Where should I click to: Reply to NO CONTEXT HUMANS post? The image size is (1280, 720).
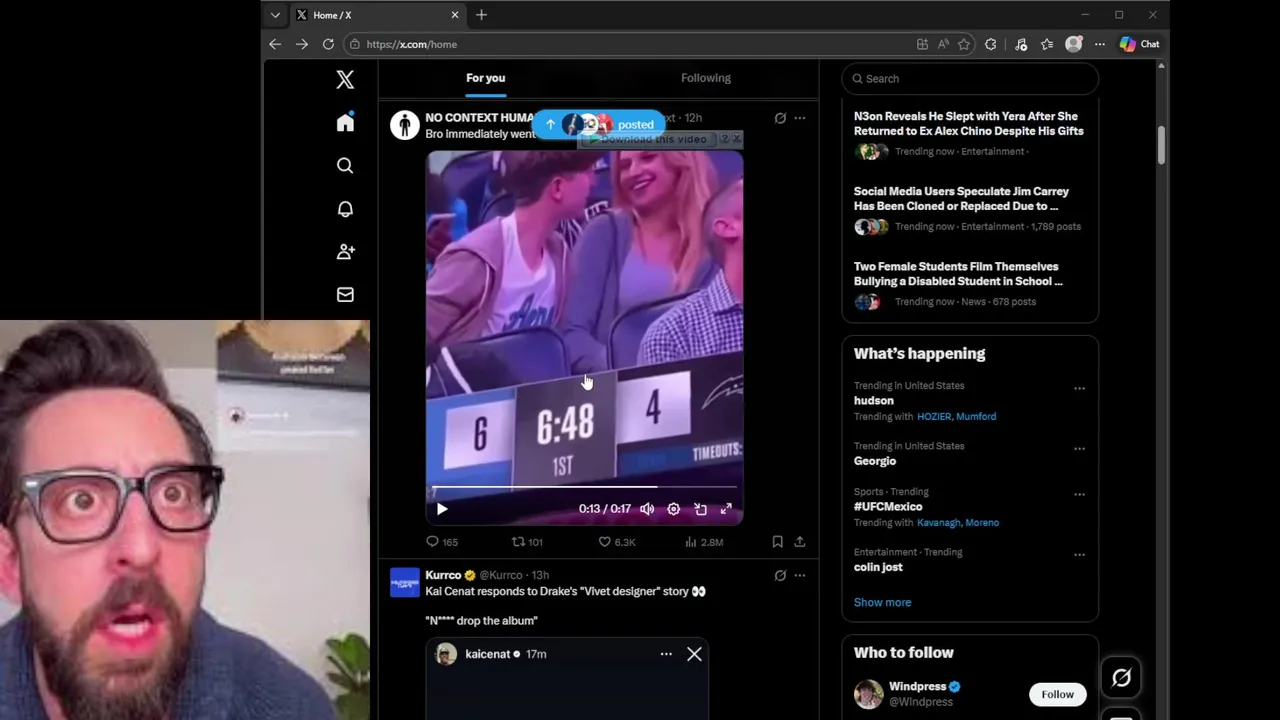coord(442,542)
